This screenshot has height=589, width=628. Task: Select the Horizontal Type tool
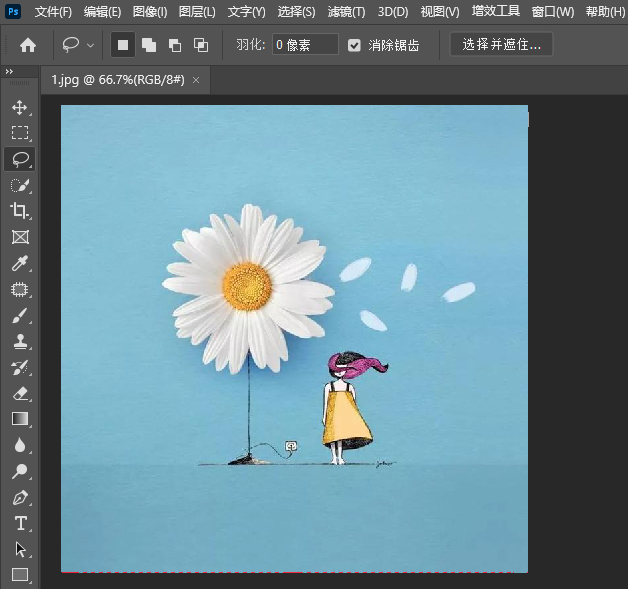(20, 523)
